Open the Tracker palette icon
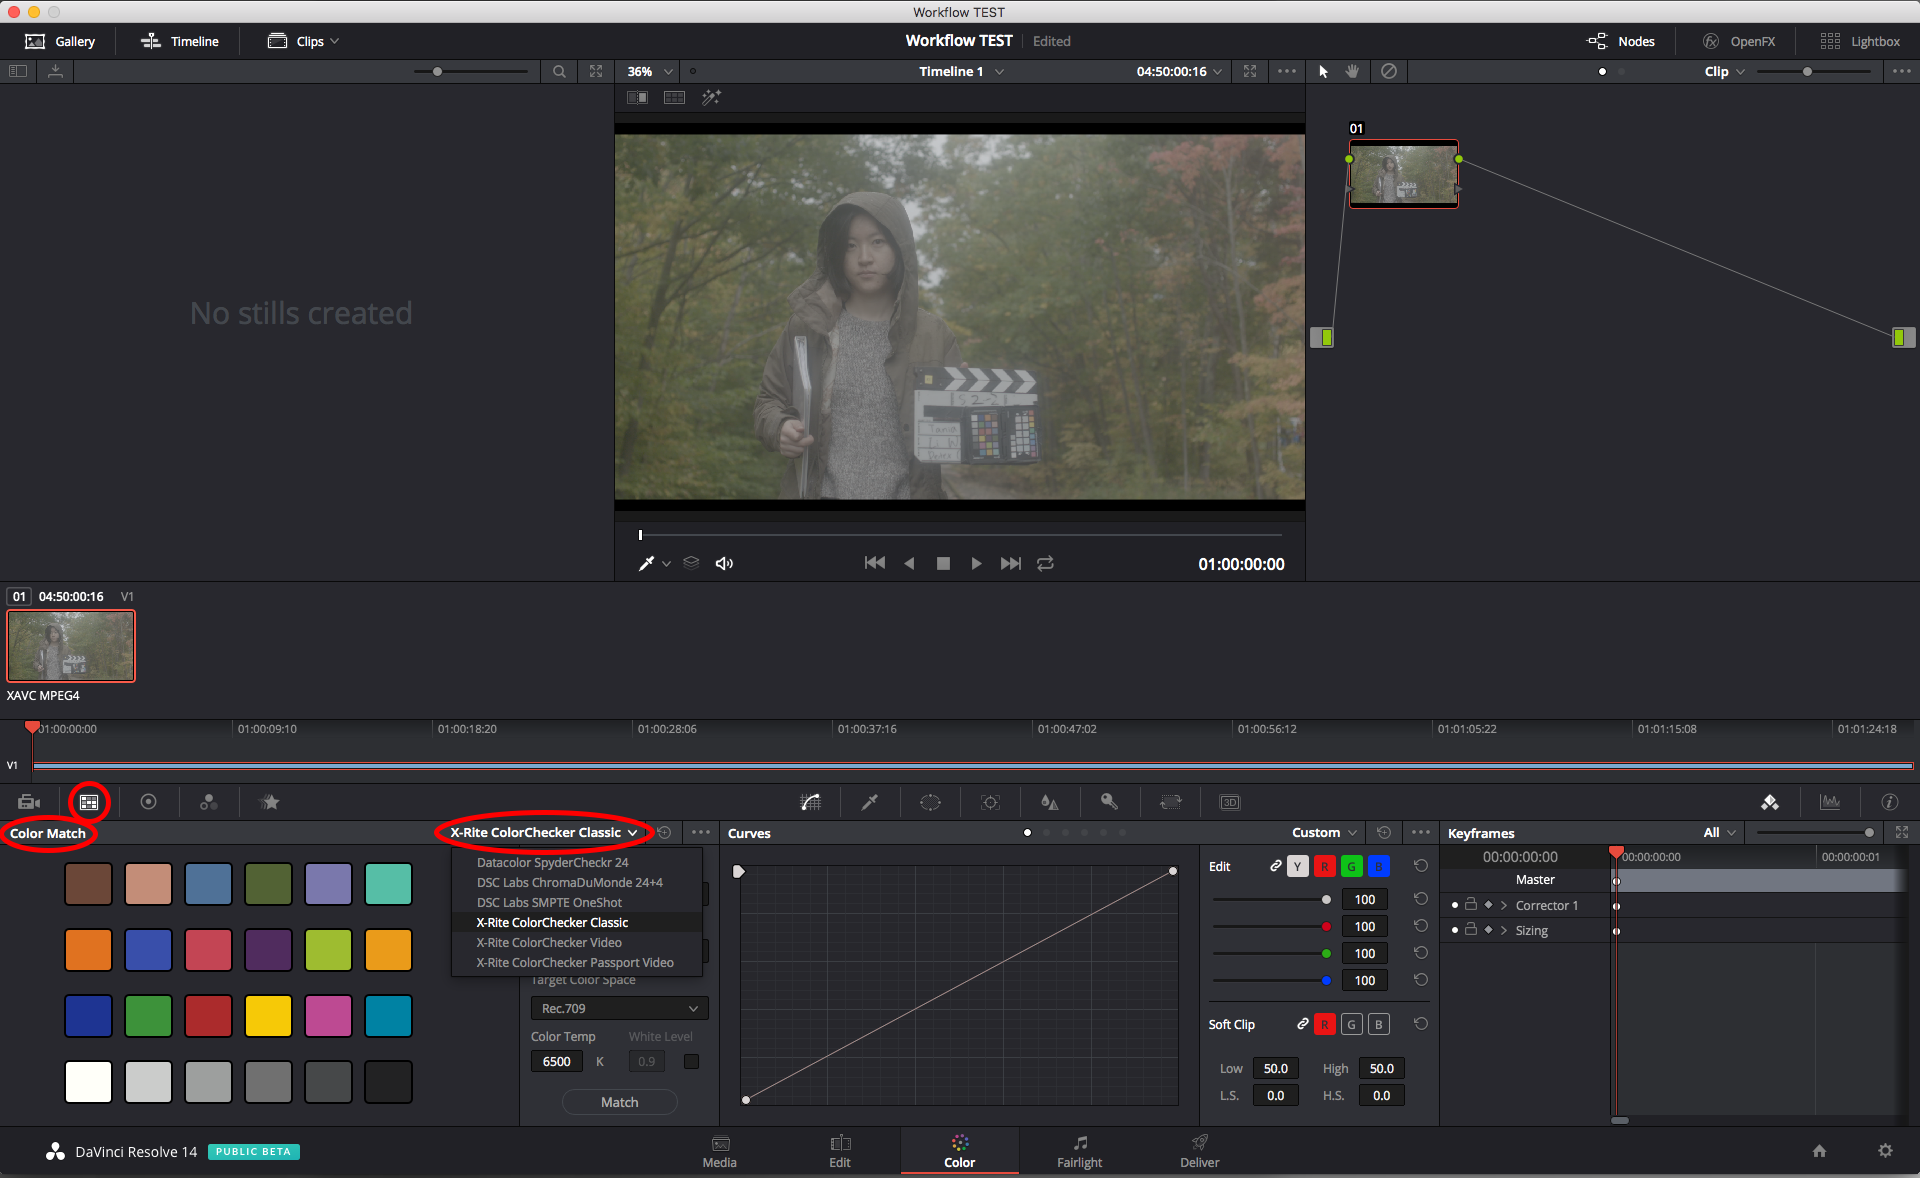This screenshot has width=1920, height=1178. click(990, 802)
